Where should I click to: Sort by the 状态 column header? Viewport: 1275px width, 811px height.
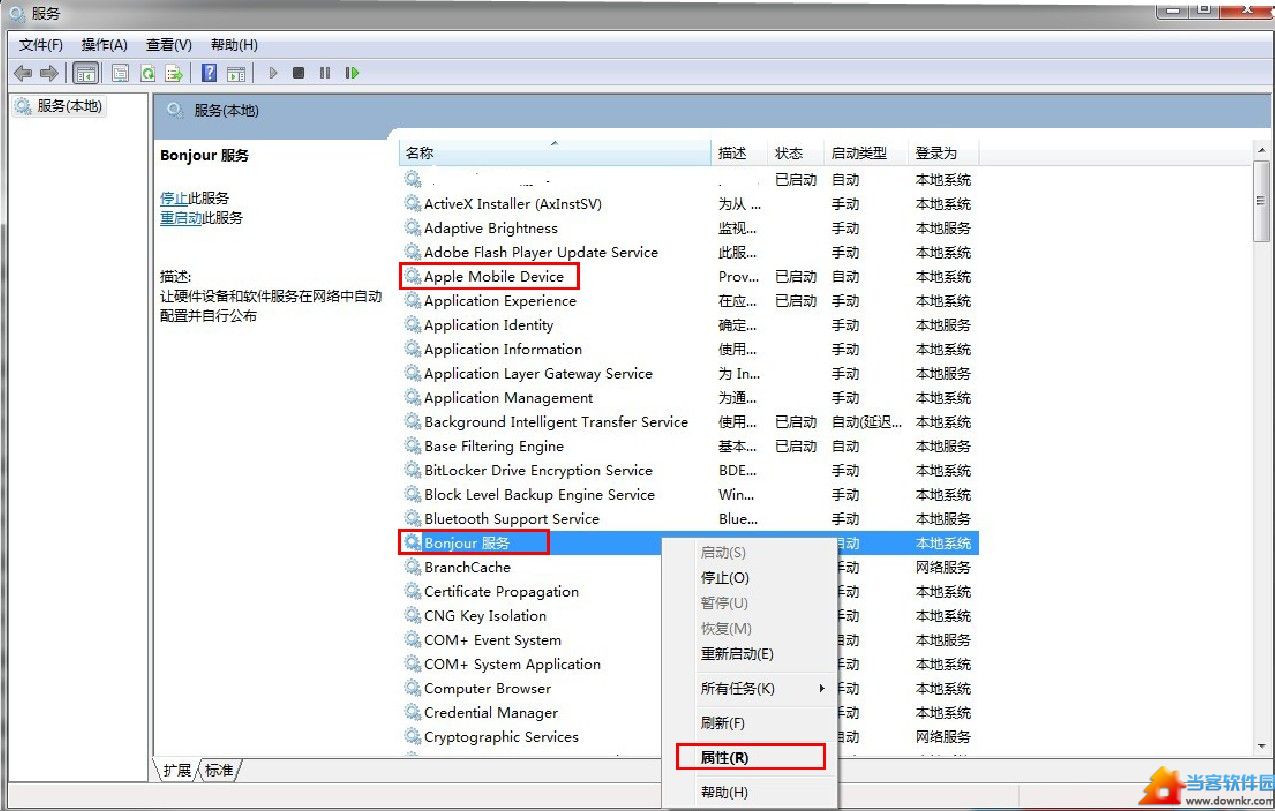coord(797,153)
